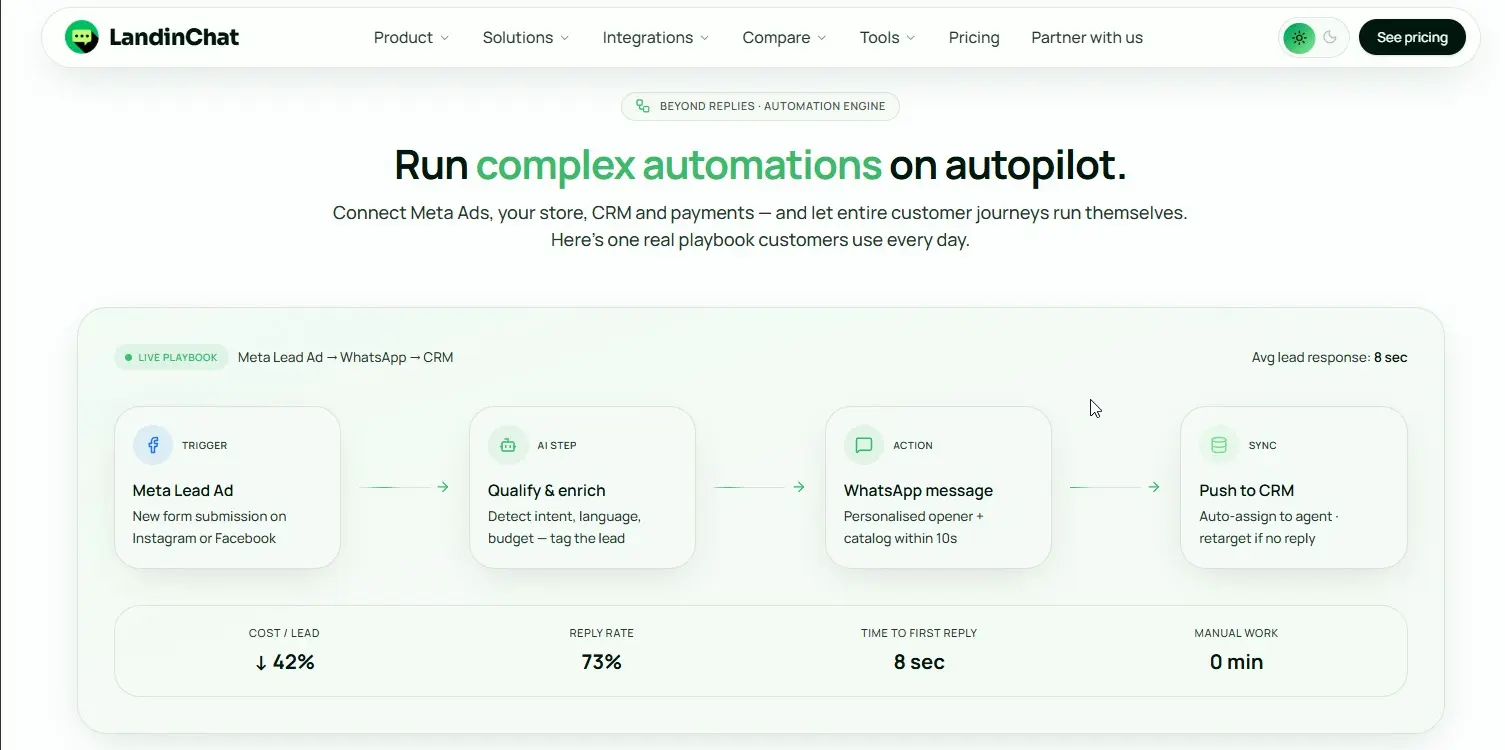The height and width of the screenshot is (750, 1505).
Task: Click 'New form submission on Instagram or Facebook'
Action: (210, 527)
